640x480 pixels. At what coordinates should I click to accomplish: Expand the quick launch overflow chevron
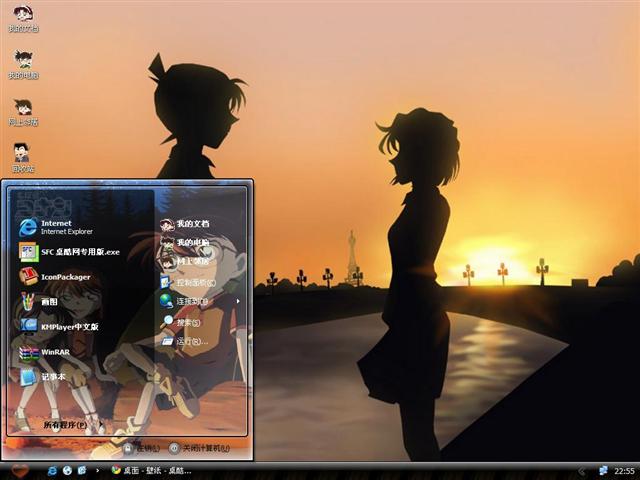97,471
